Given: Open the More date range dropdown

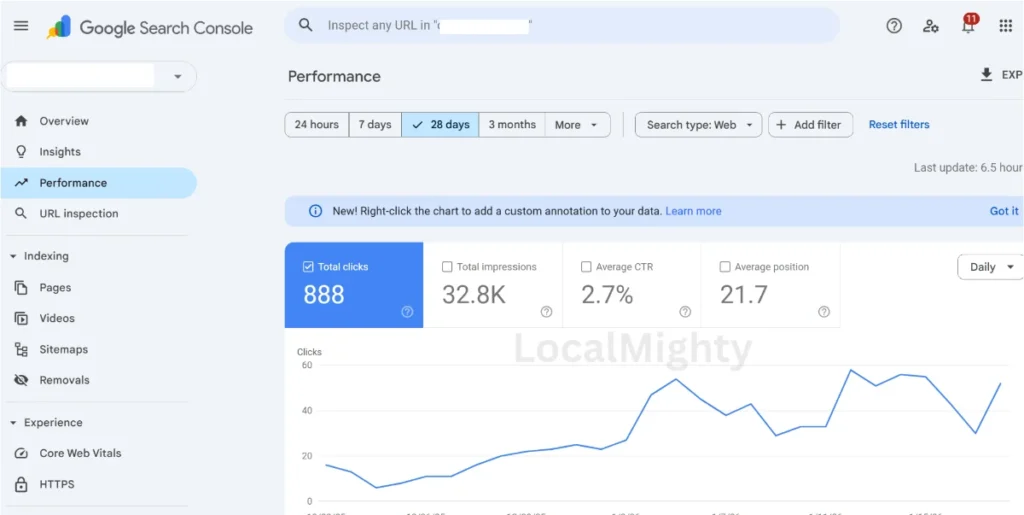Looking at the screenshot, I should point(577,125).
